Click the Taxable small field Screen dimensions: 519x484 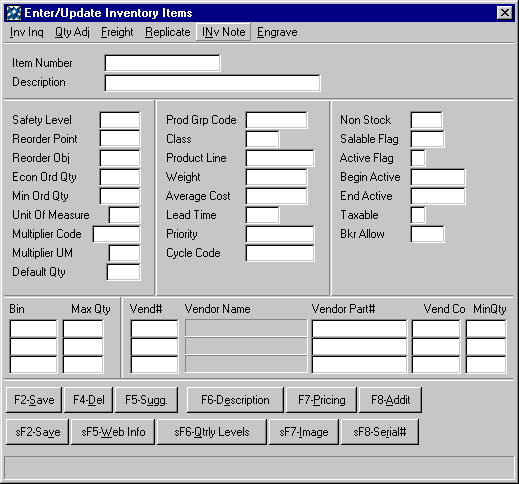click(x=418, y=215)
